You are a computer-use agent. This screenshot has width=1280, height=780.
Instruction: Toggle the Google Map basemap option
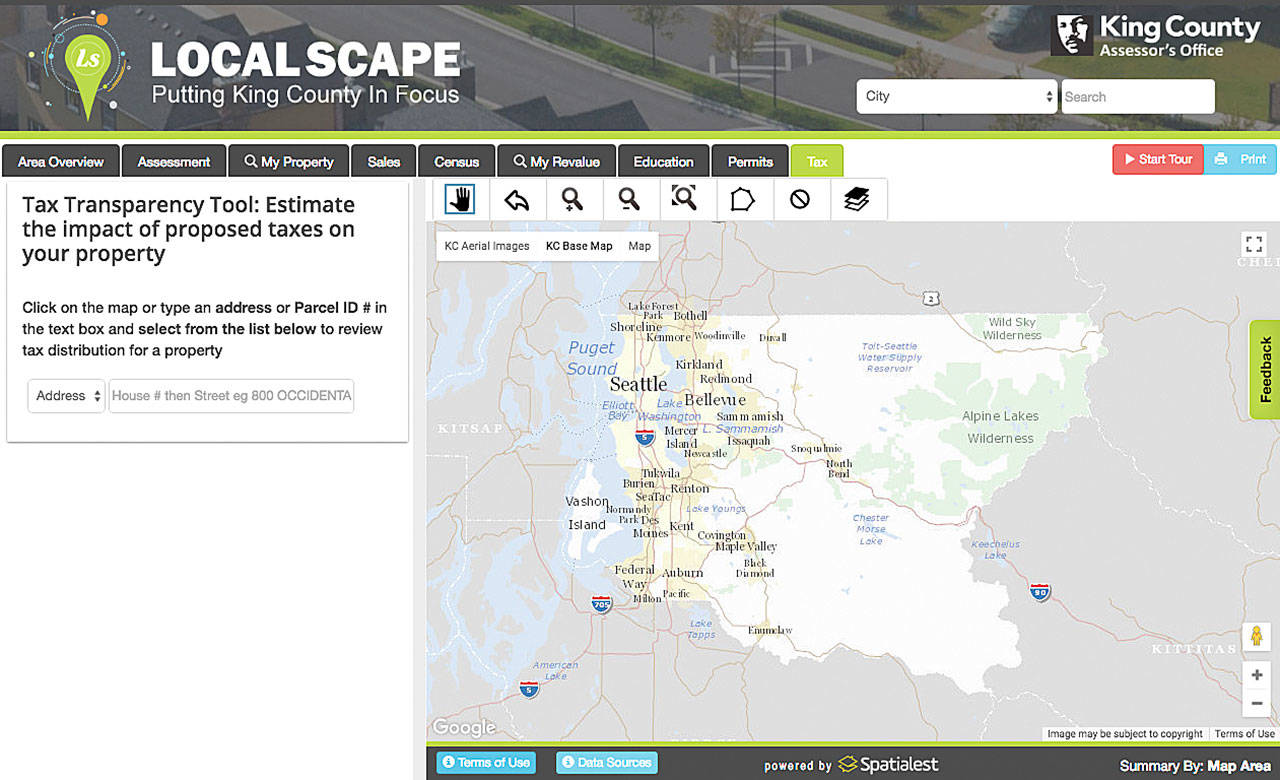tap(639, 245)
